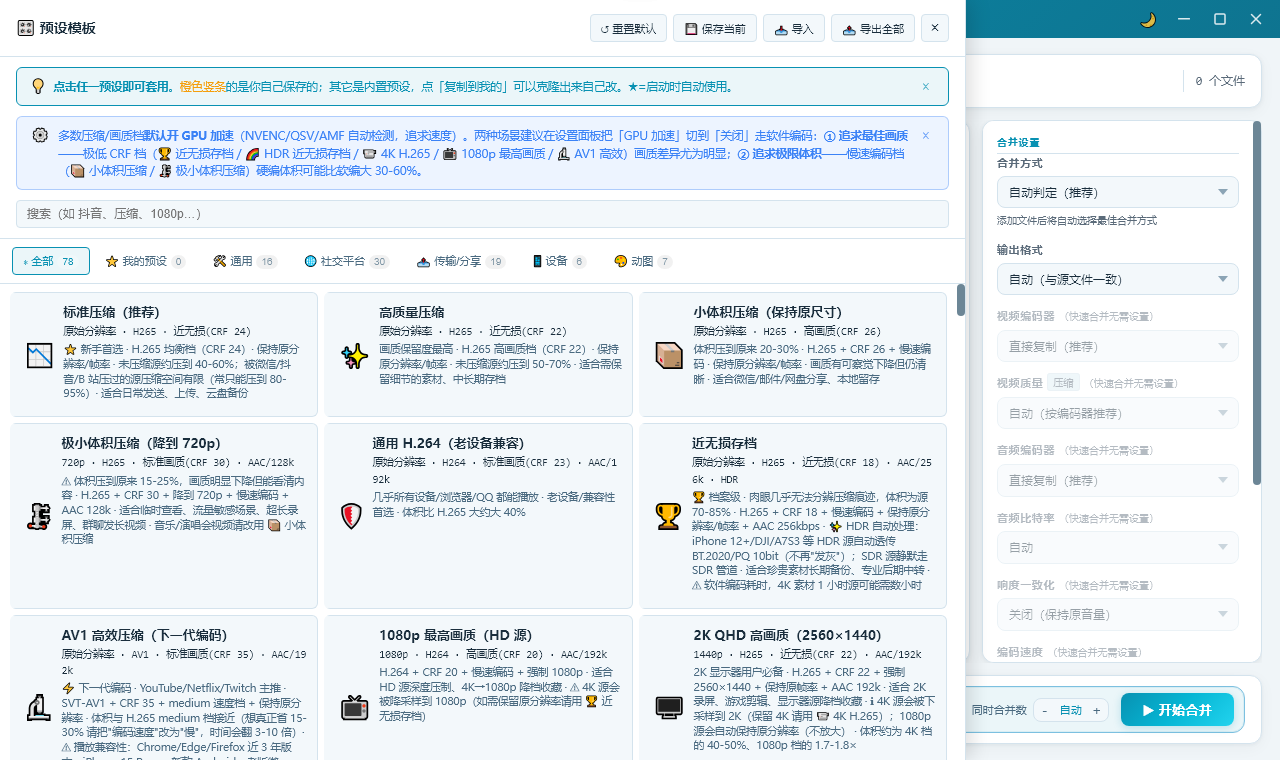The height and width of the screenshot is (760, 1280).
Task: Open the 视频编码器 dropdown
Action: pos(1118,347)
